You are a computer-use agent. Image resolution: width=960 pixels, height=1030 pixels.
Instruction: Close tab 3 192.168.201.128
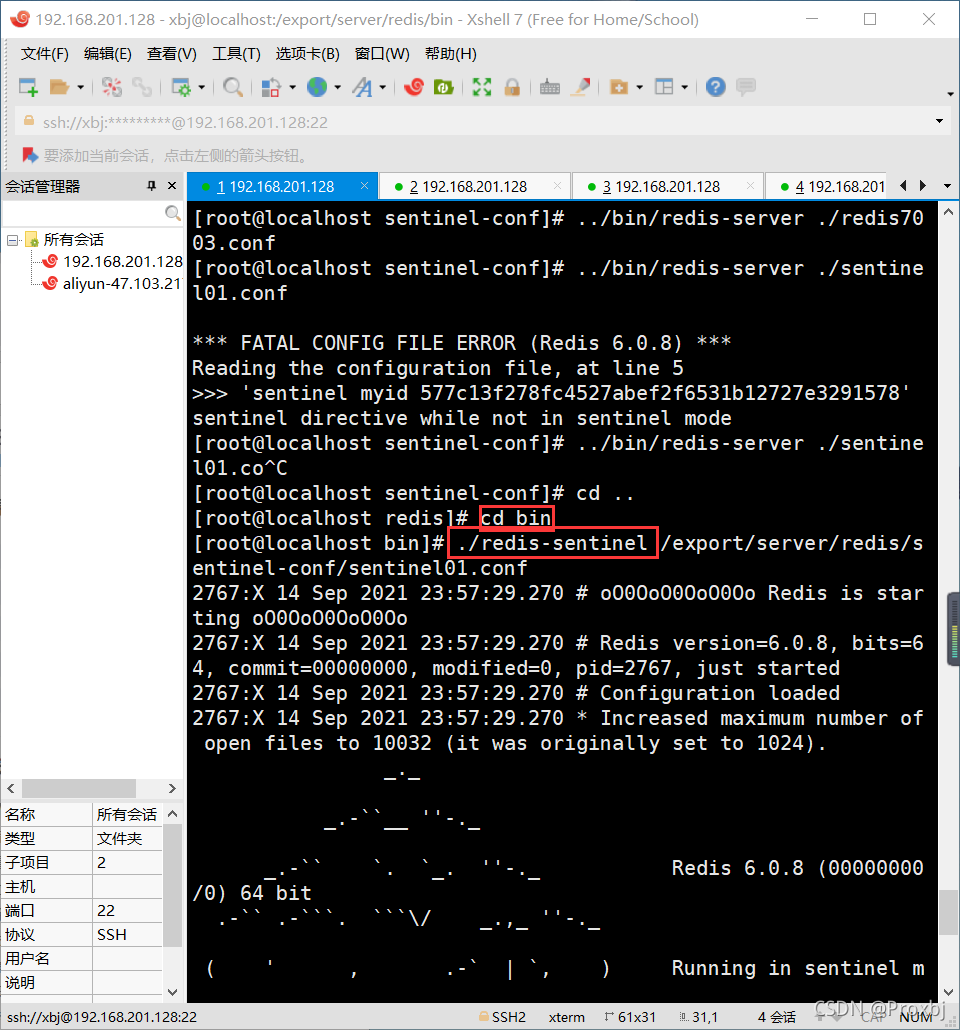[750, 186]
